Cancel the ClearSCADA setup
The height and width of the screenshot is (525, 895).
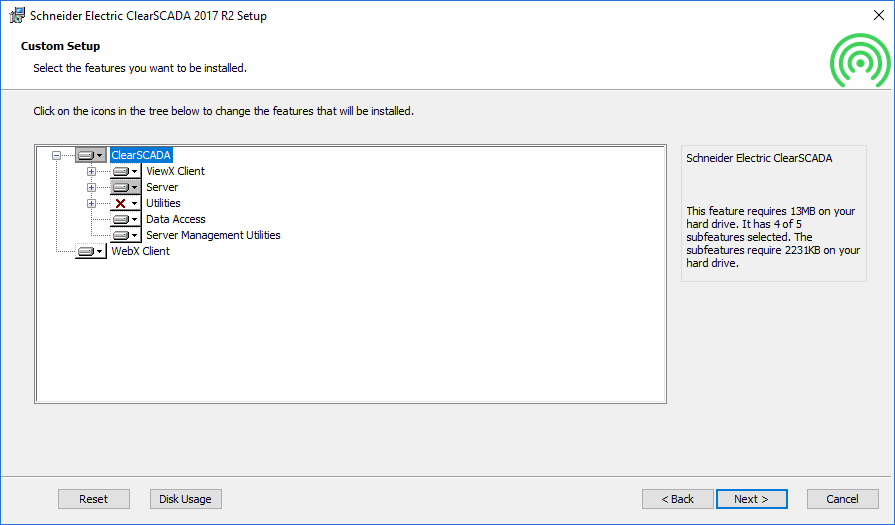pyautogui.click(x=842, y=499)
